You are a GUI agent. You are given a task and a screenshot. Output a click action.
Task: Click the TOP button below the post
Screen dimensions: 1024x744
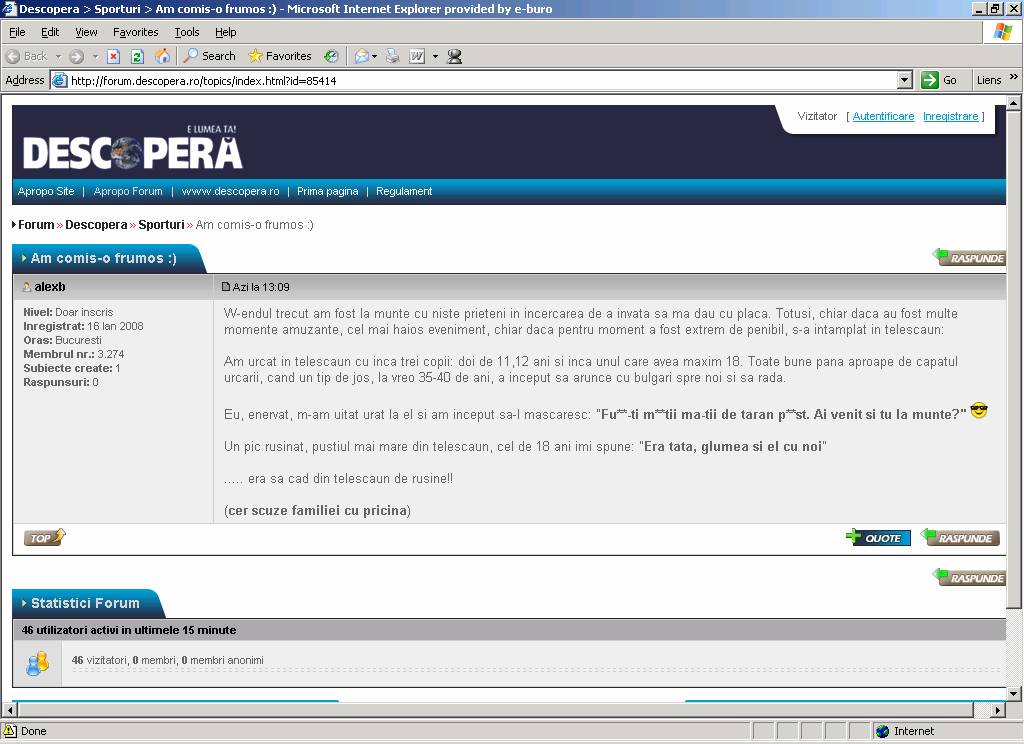(x=44, y=538)
